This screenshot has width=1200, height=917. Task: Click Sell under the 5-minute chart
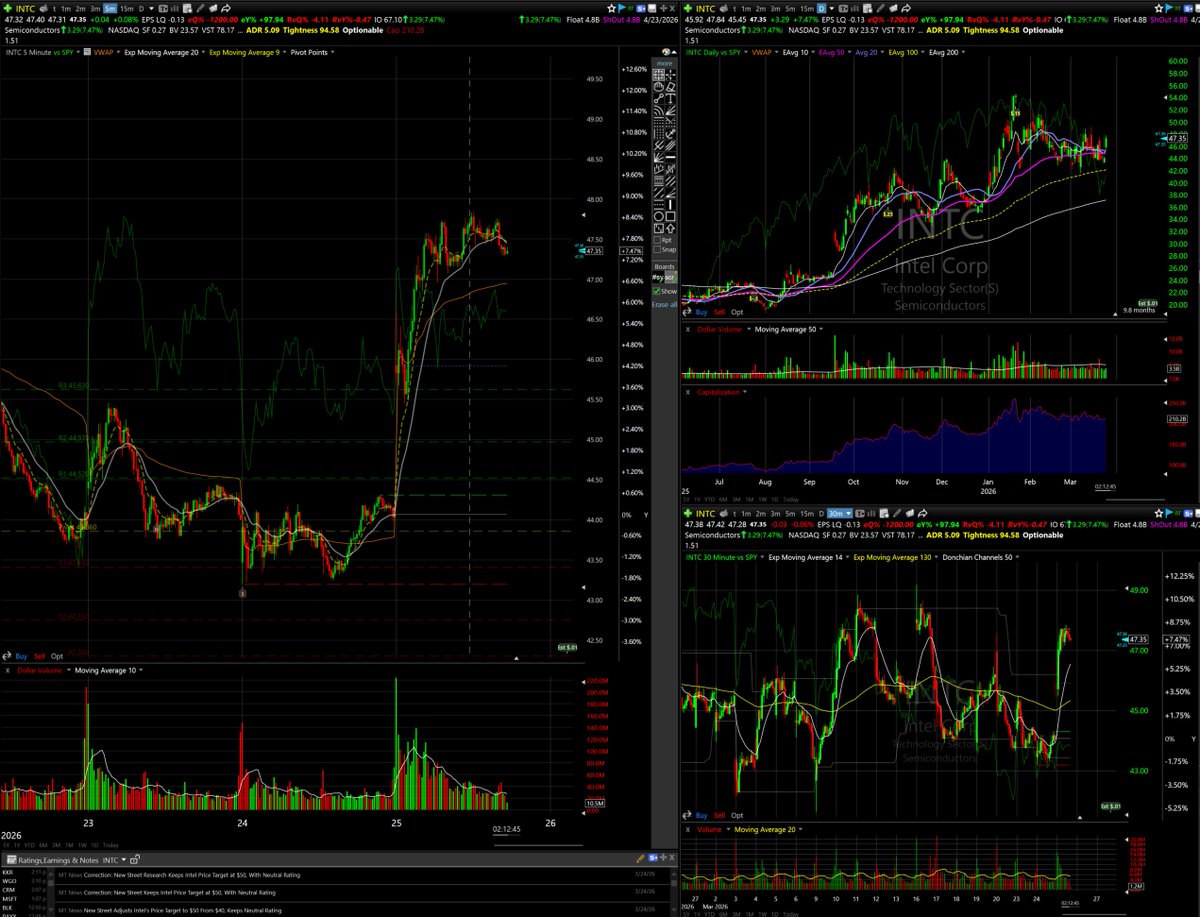pos(40,656)
